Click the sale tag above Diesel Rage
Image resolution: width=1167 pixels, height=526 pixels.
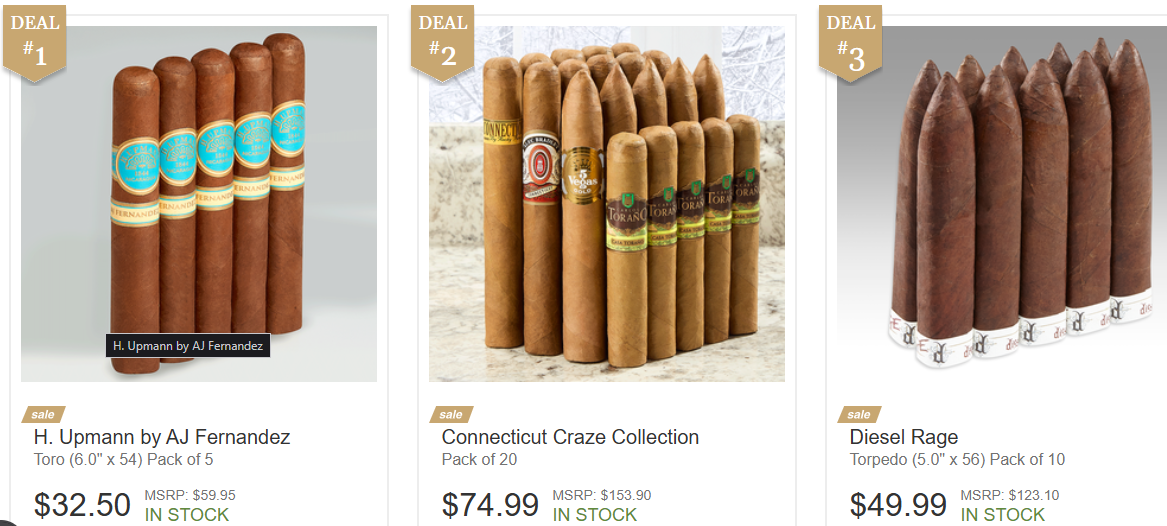coord(859,414)
